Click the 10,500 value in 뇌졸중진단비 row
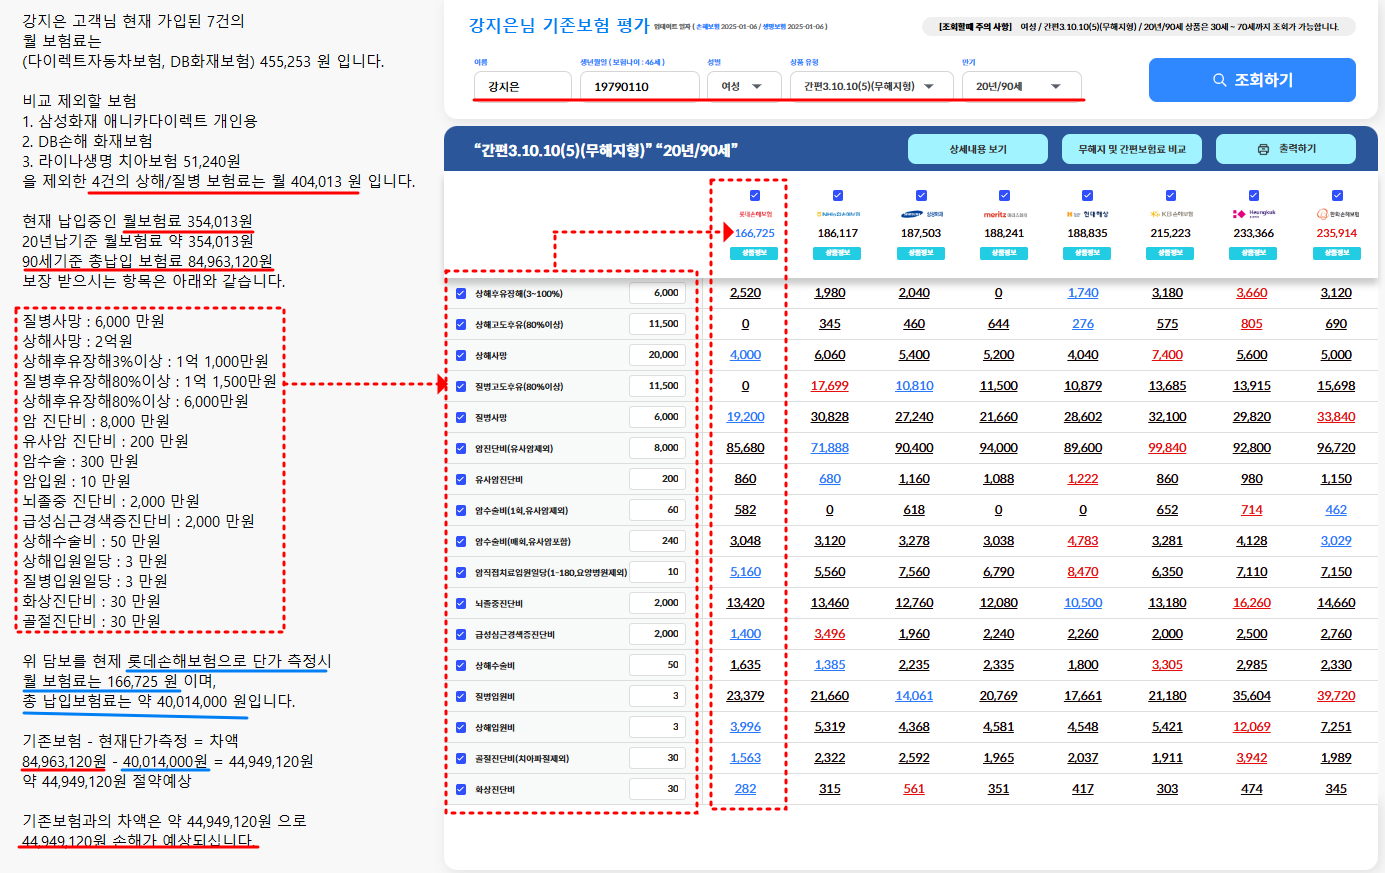Screen dimensions: 1385x873 (1083, 603)
